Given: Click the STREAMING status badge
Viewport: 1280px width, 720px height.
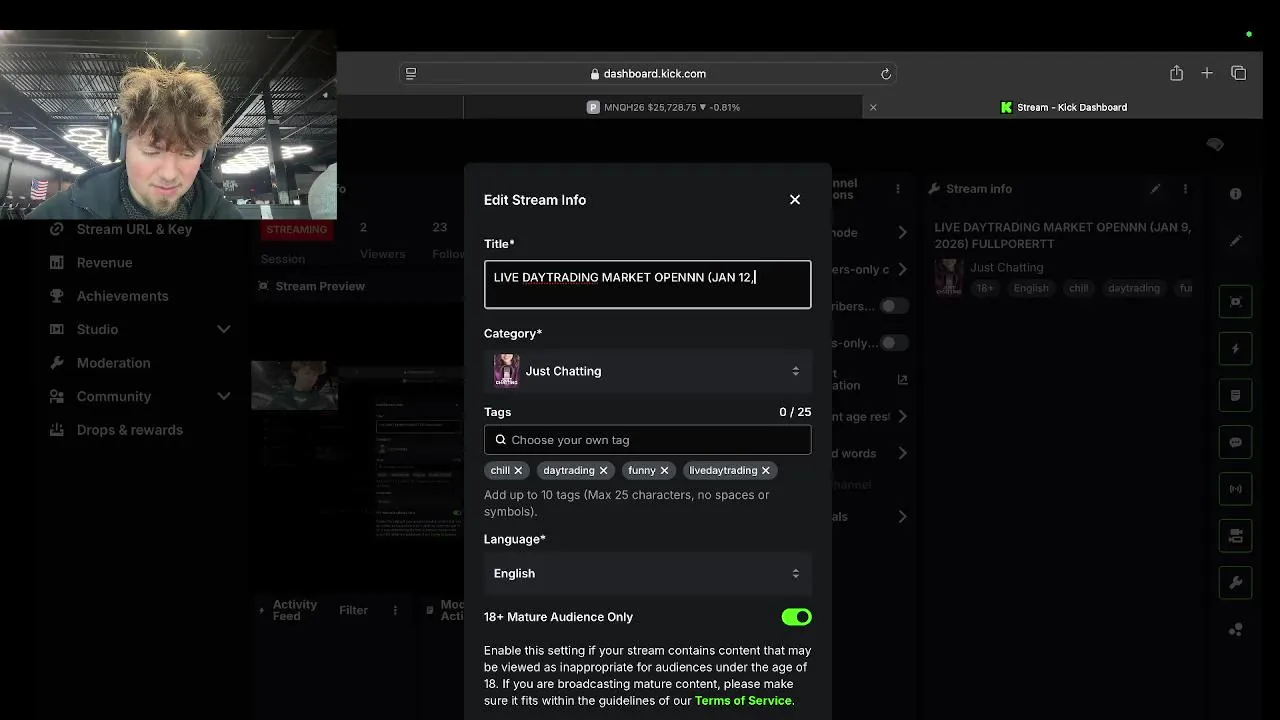Looking at the screenshot, I should tap(296, 229).
